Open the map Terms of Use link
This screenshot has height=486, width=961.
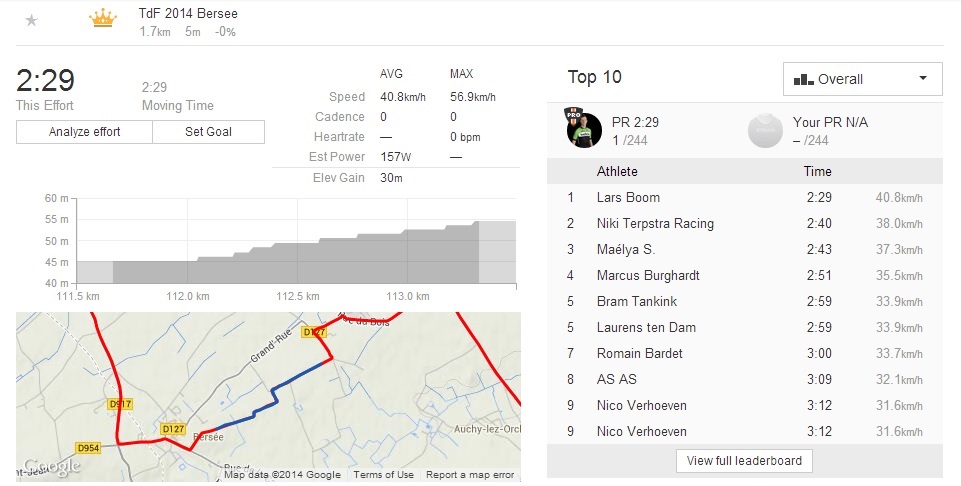[383, 475]
